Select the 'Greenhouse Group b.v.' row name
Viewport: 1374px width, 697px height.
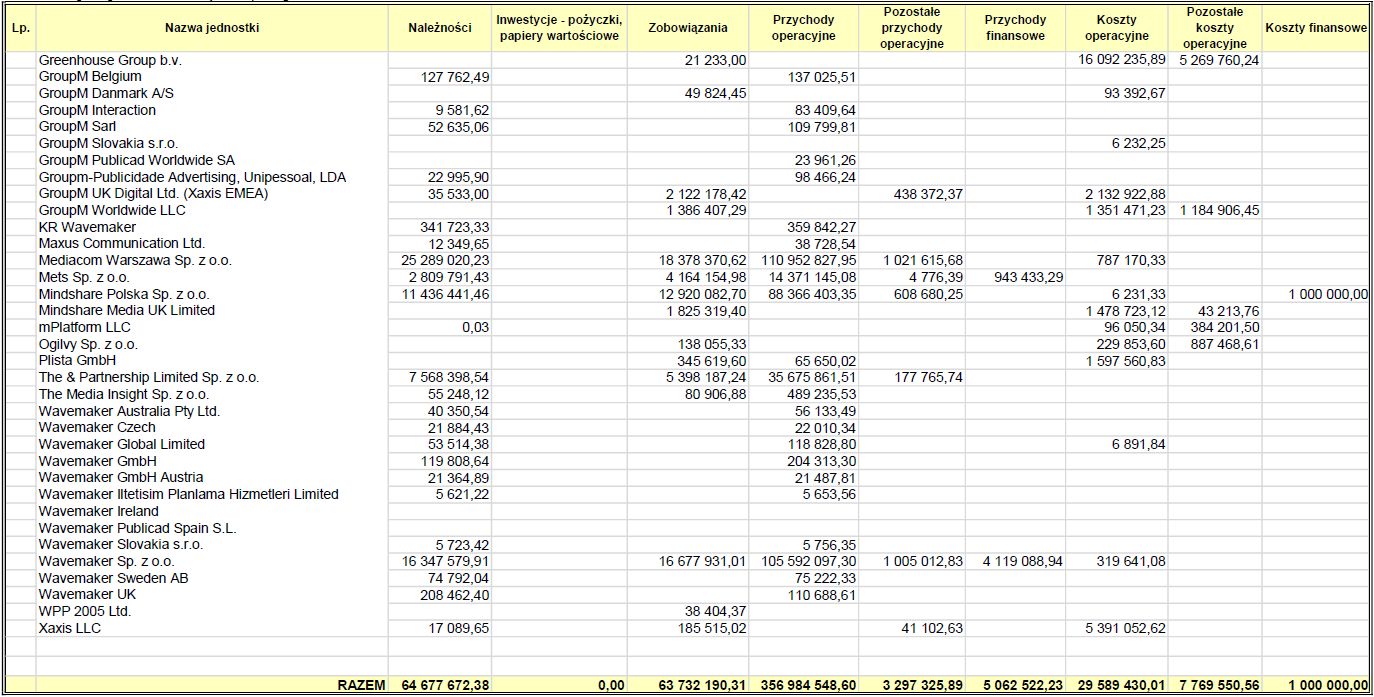click(x=110, y=60)
